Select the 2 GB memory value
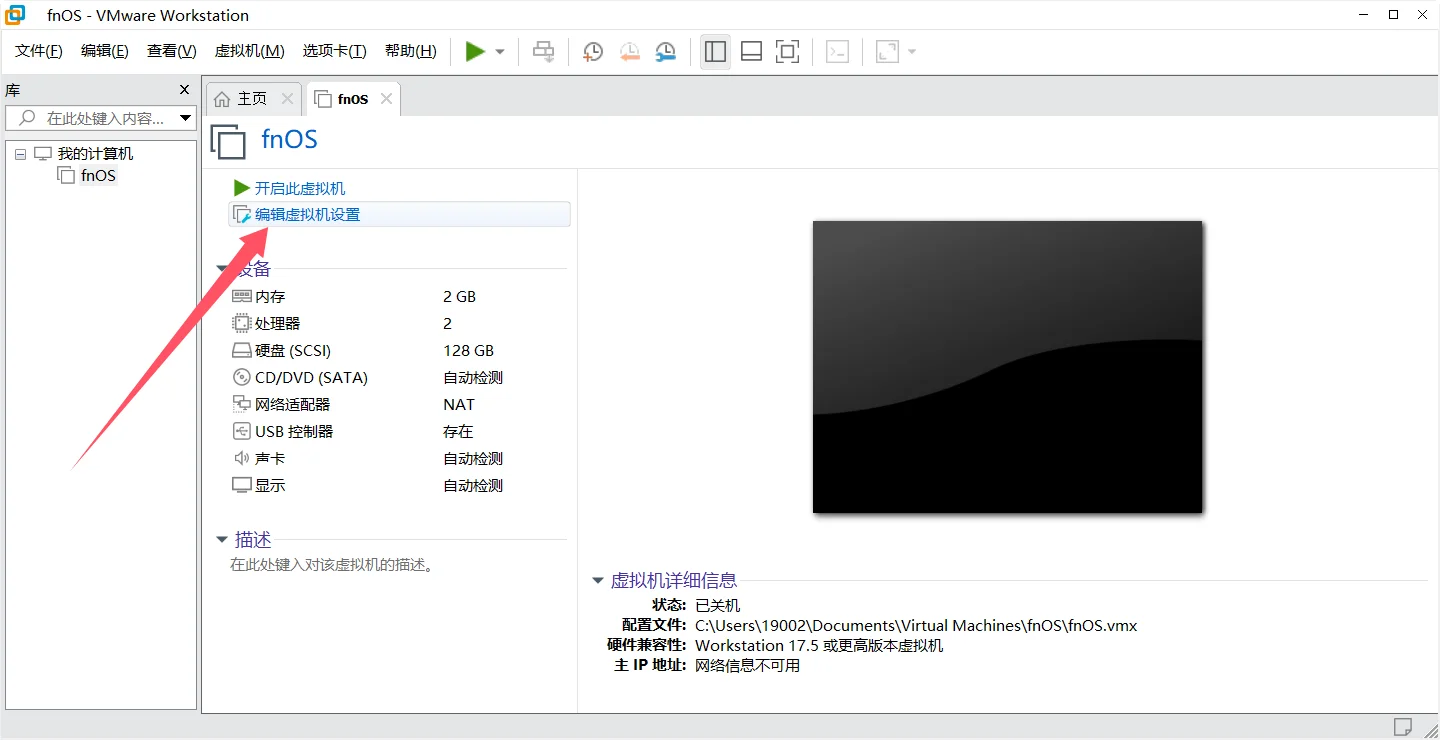This screenshot has height=740, width=1440. pos(460,297)
